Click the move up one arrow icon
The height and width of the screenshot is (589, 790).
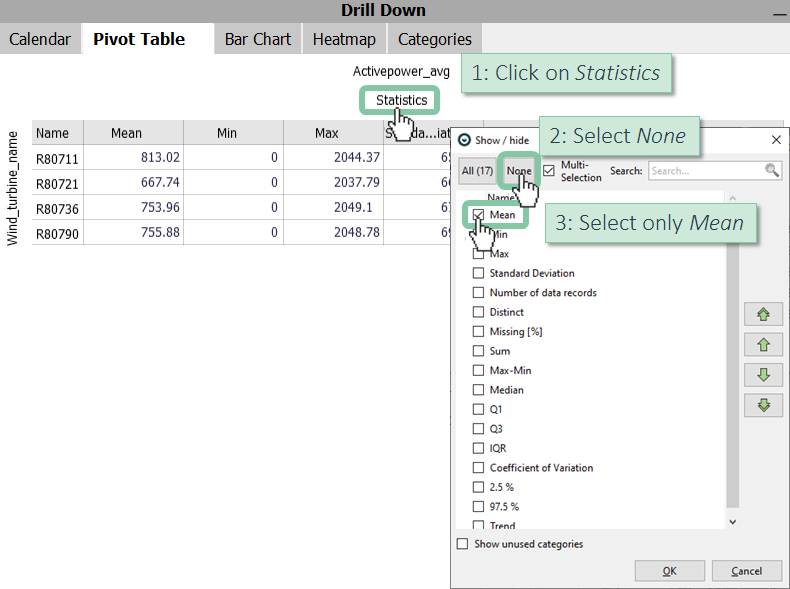pyautogui.click(x=763, y=345)
